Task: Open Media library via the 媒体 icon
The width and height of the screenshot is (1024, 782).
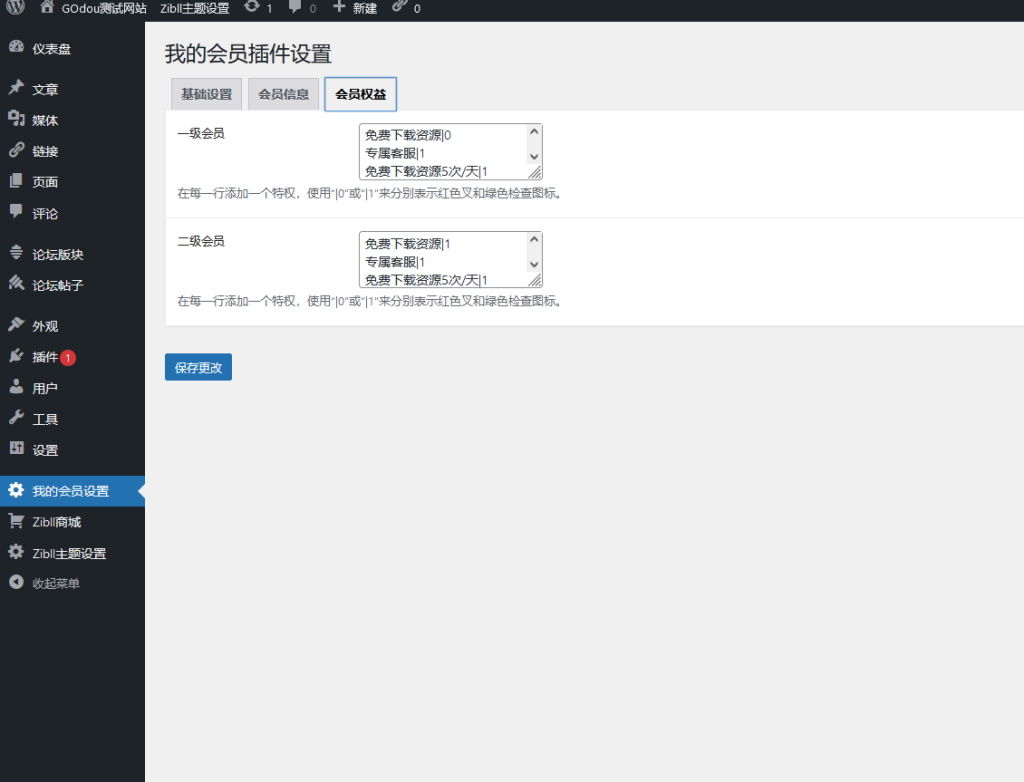Action: point(15,119)
